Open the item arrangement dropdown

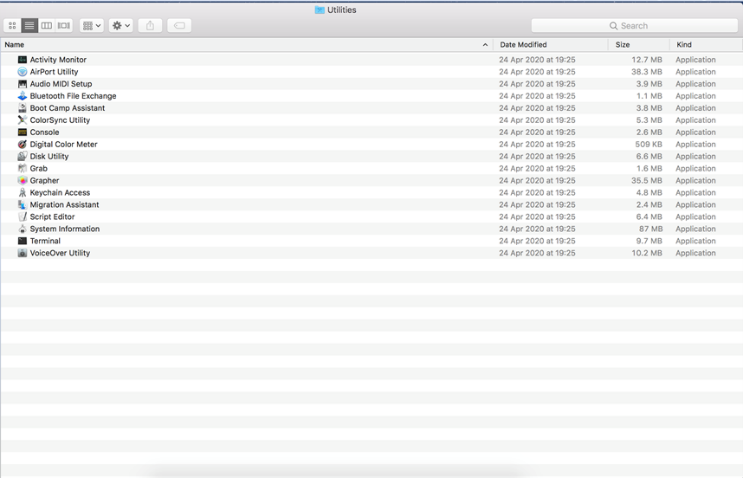(x=92, y=26)
